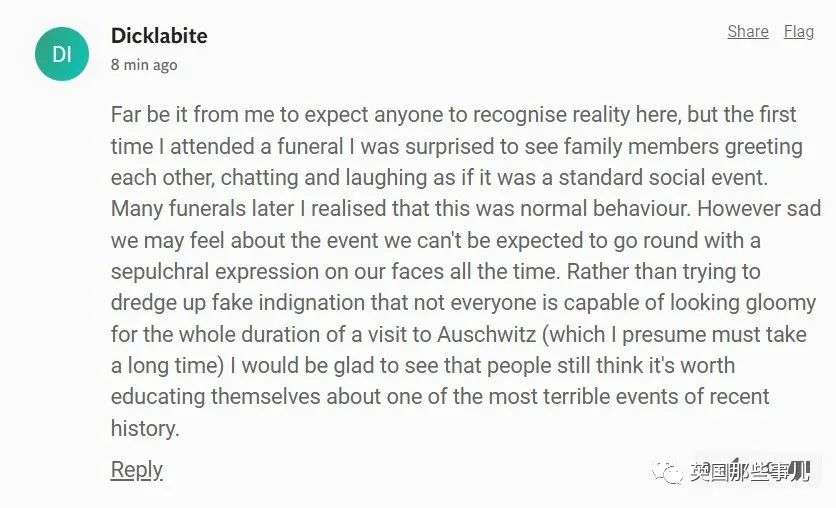Viewport: 836px width, 508px height.
Task: Click the final word "history."
Action: coord(145,428)
